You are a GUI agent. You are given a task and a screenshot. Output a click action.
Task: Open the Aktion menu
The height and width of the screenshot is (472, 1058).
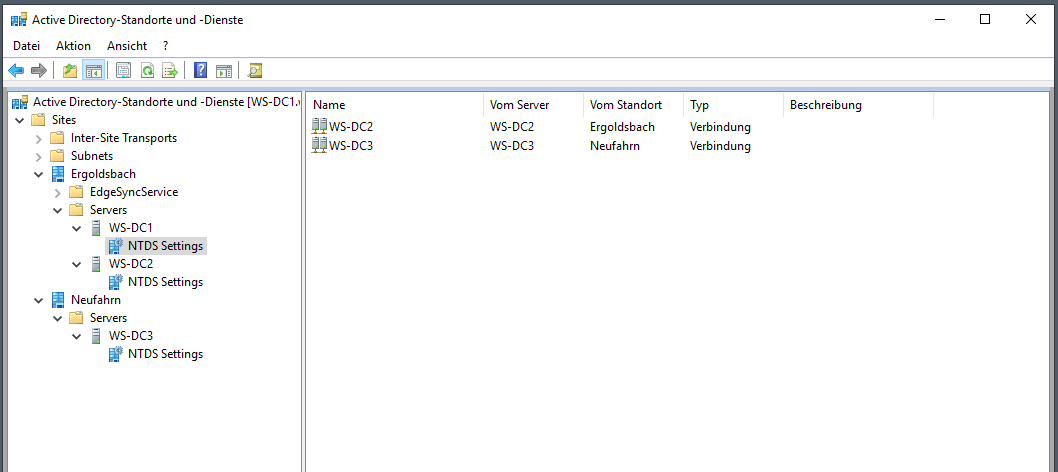74,46
